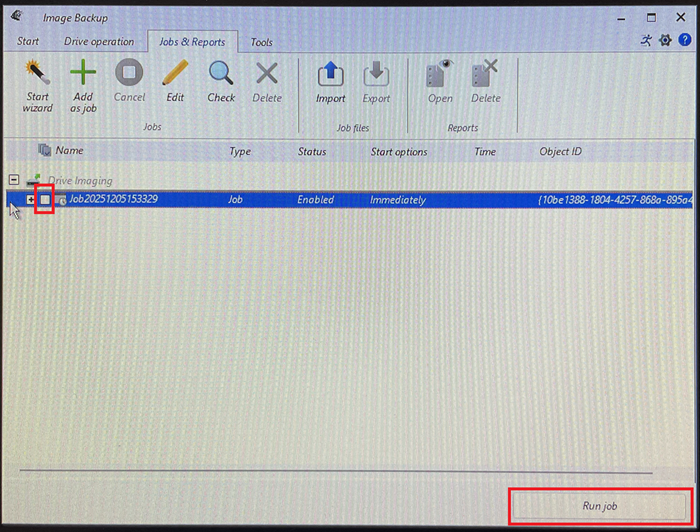Delete the selected job with X icon
This screenshot has height=532, width=700.
click(x=267, y=82)
